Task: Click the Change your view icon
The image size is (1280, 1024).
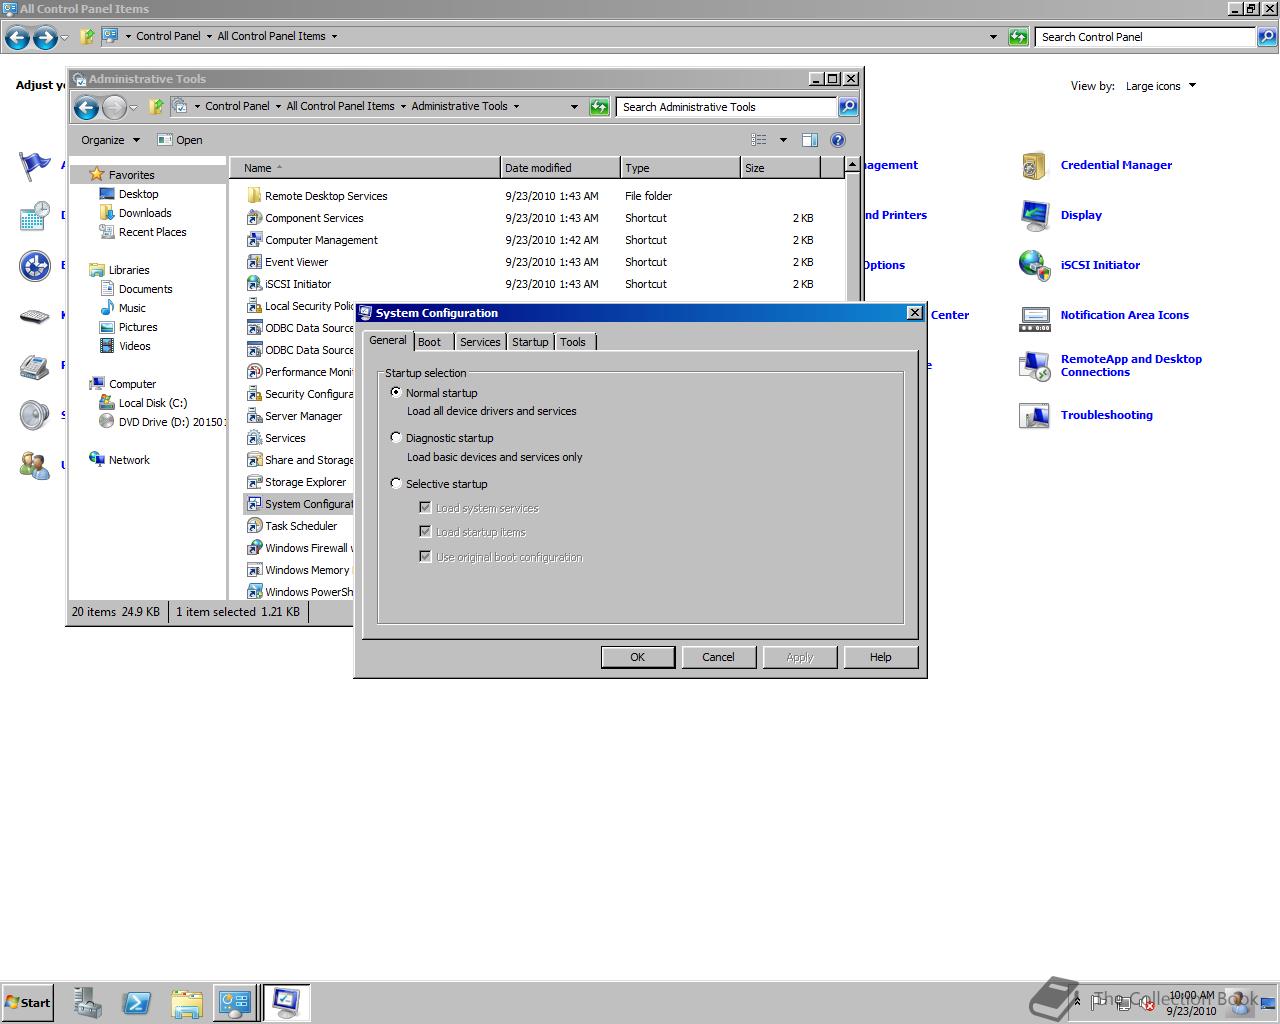Action: [x=759, y=140]
